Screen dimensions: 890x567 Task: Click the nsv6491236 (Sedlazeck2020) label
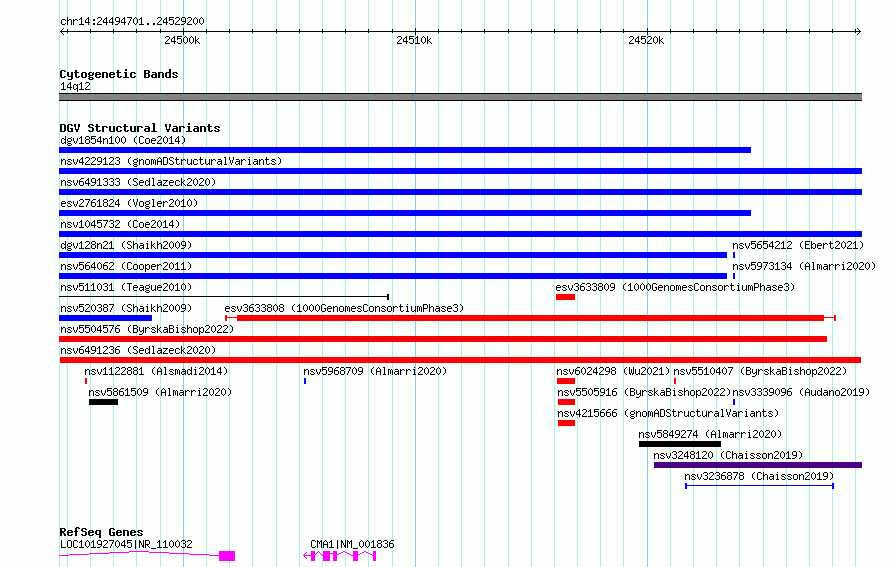138,350
